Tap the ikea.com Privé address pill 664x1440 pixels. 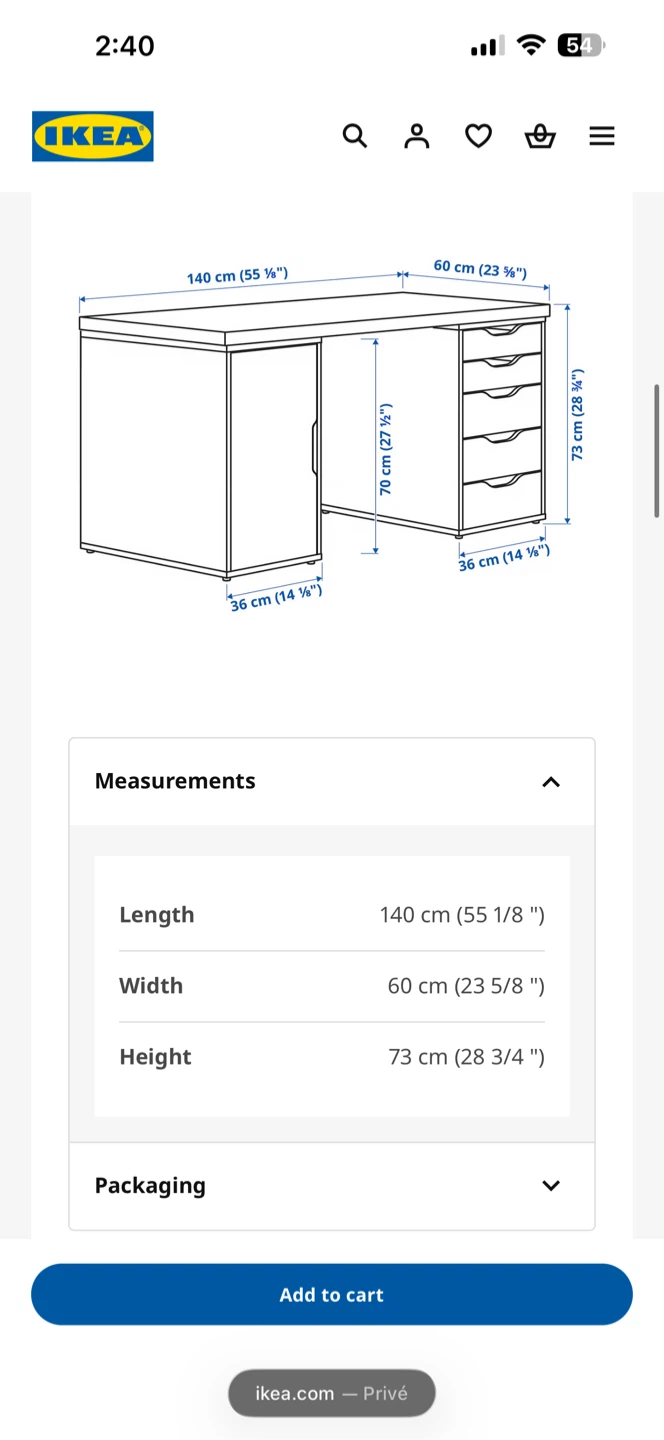click(x=332, y=1393)
